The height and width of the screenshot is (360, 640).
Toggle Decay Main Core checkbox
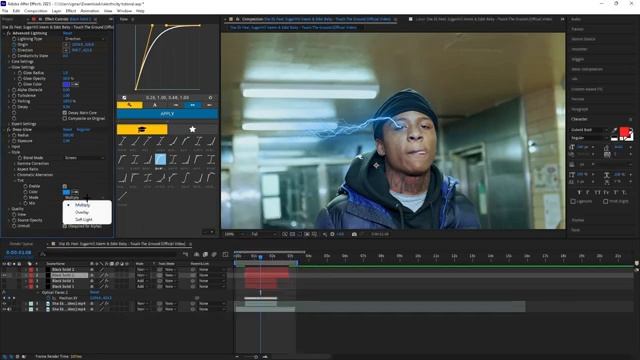[65, 113]
